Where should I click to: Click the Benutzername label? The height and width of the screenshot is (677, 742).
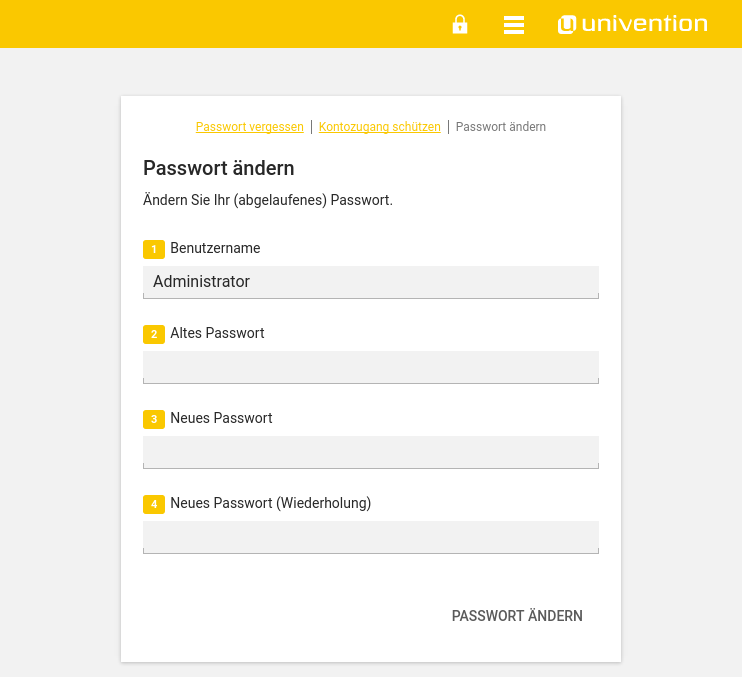pyautogui.click(x=215, y=248)
